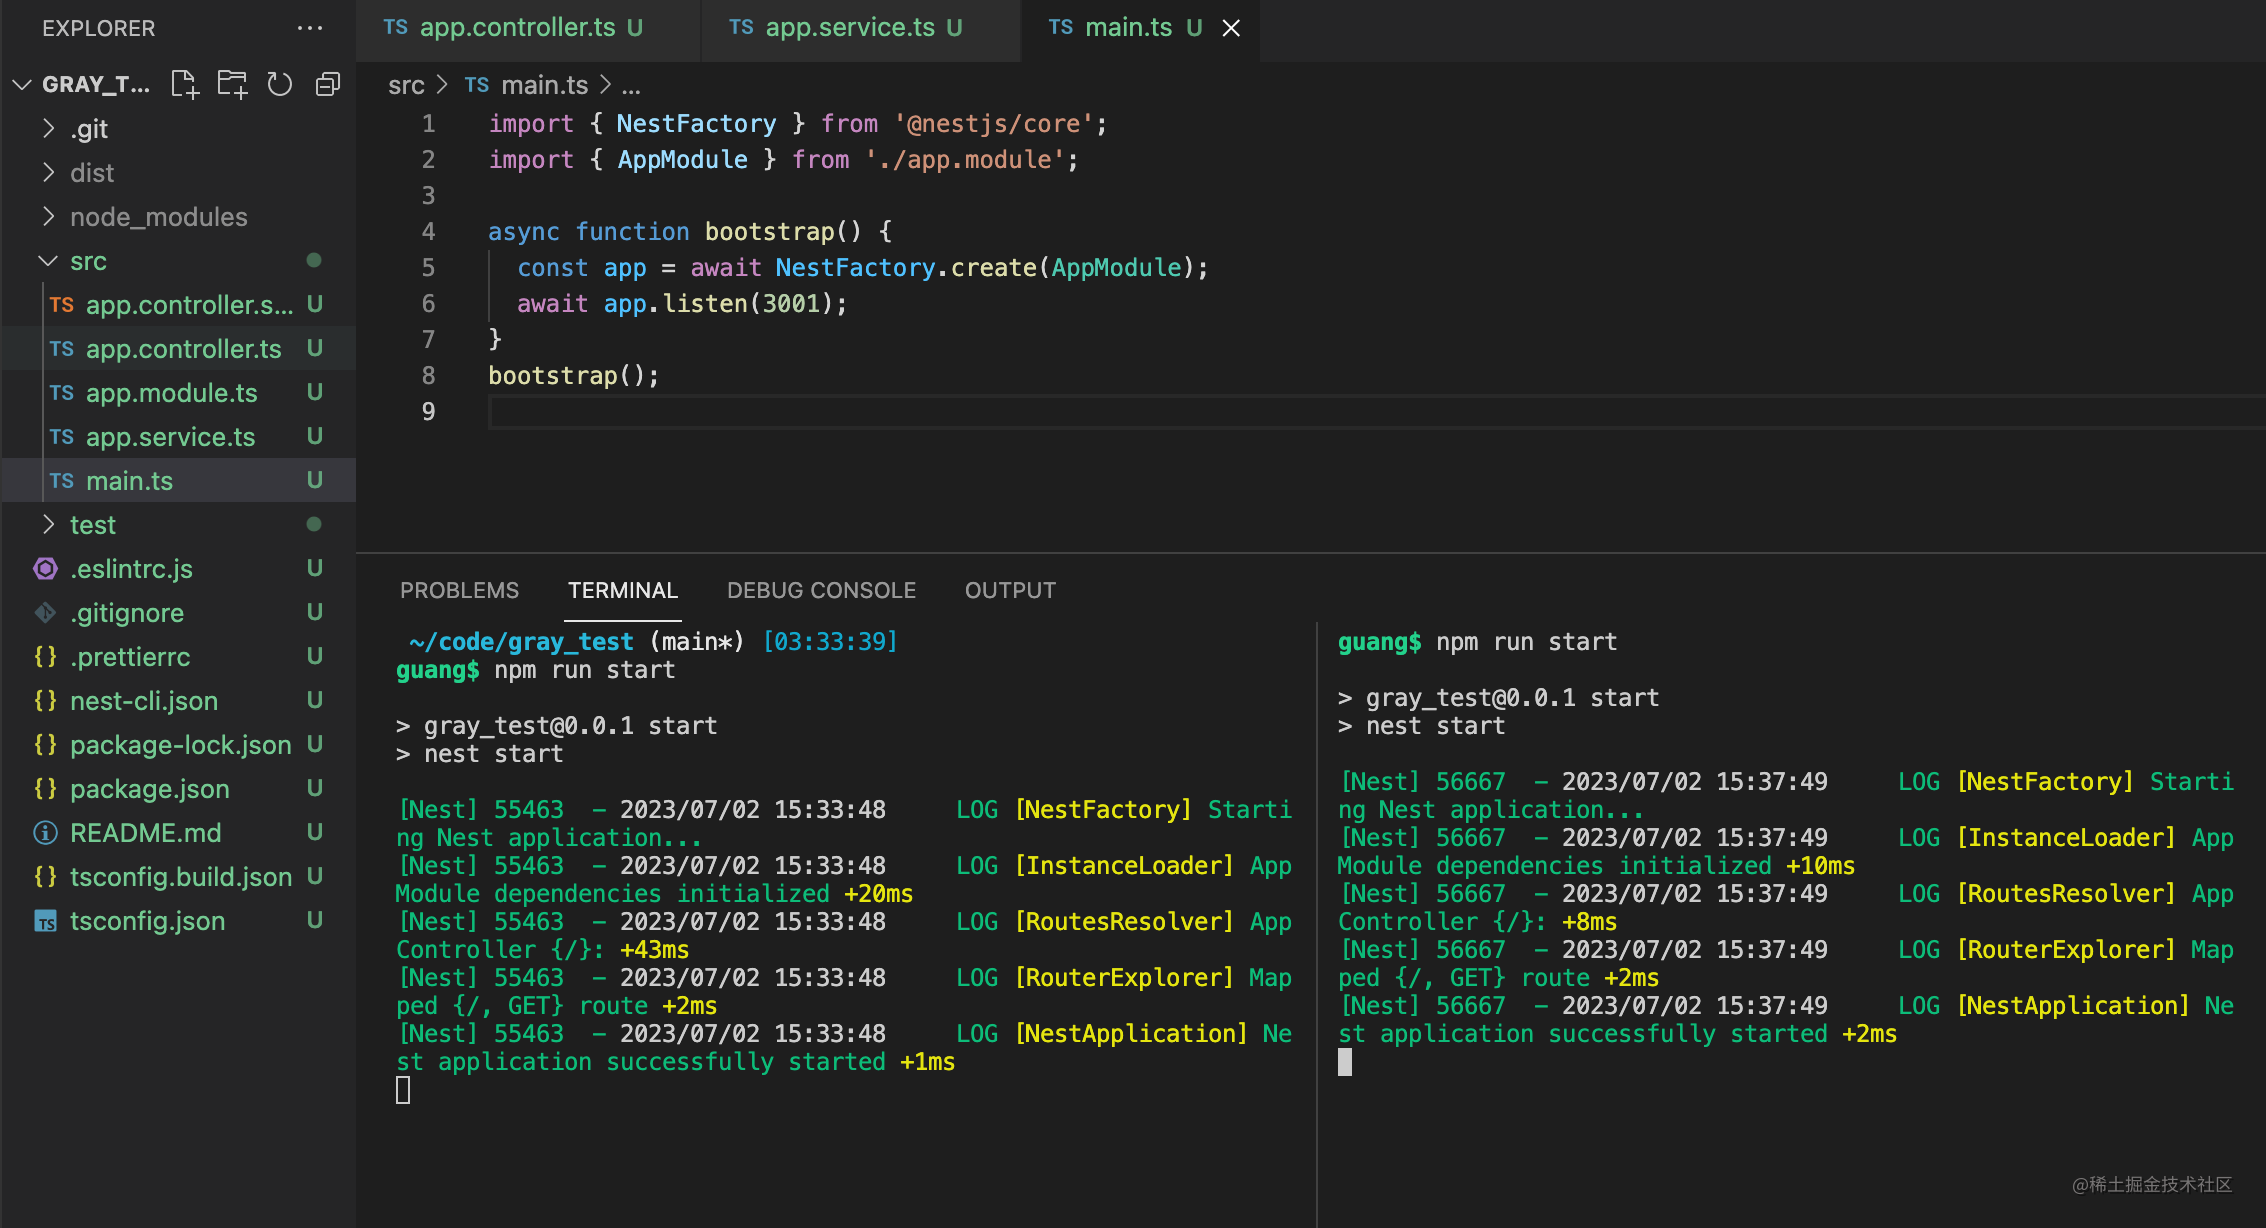Refresh the Explorer file tree
Viewport: 2266px width, 1228px height.
point(280,84)
